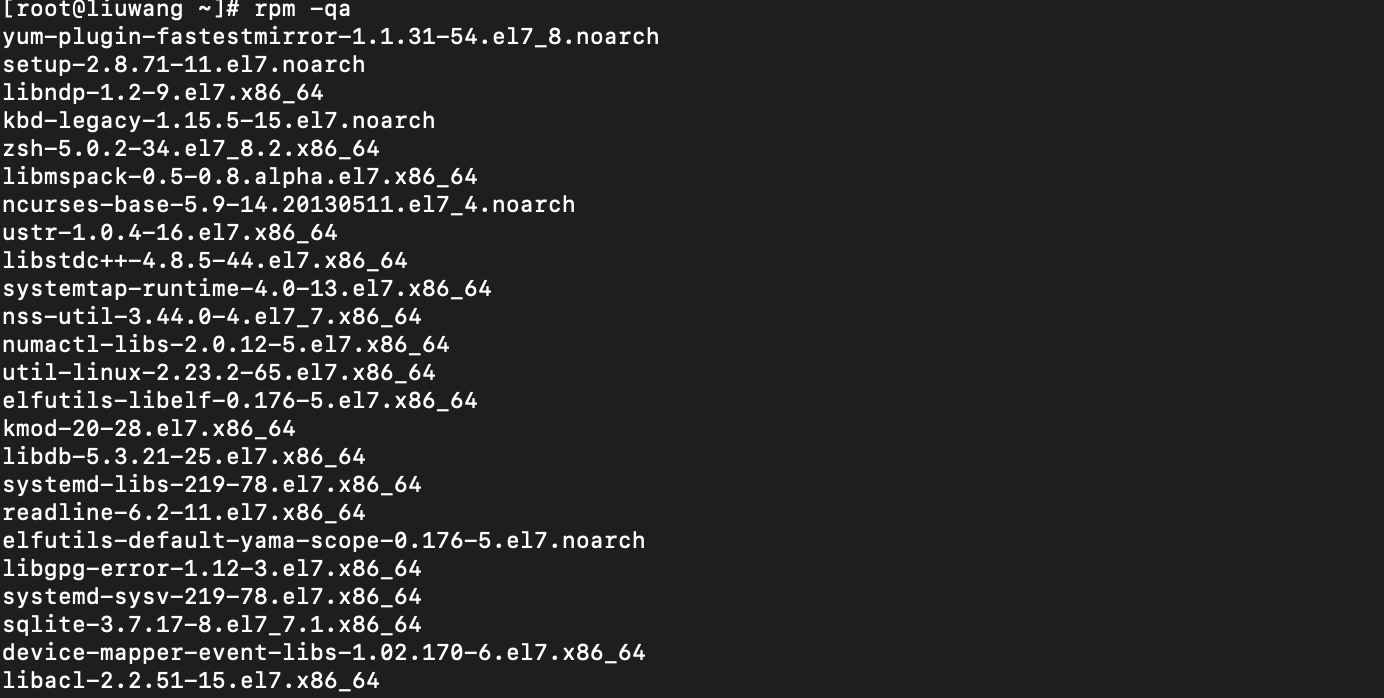Select the kmod-20-28.el7 line
This screenshot has width=1384, height=698.
point(148,429)
